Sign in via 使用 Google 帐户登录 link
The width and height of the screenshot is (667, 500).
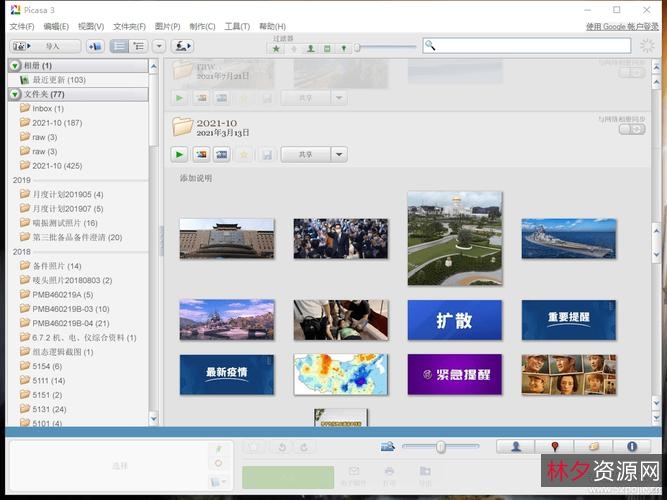pos(622,26)
